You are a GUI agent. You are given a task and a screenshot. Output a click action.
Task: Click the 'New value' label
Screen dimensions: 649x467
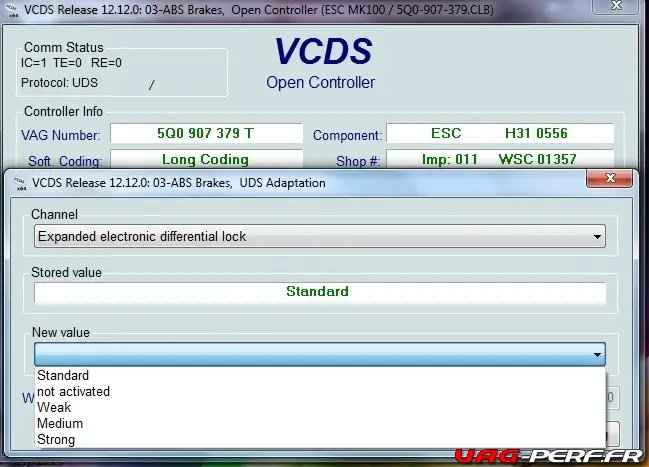(x=60, y=332)
